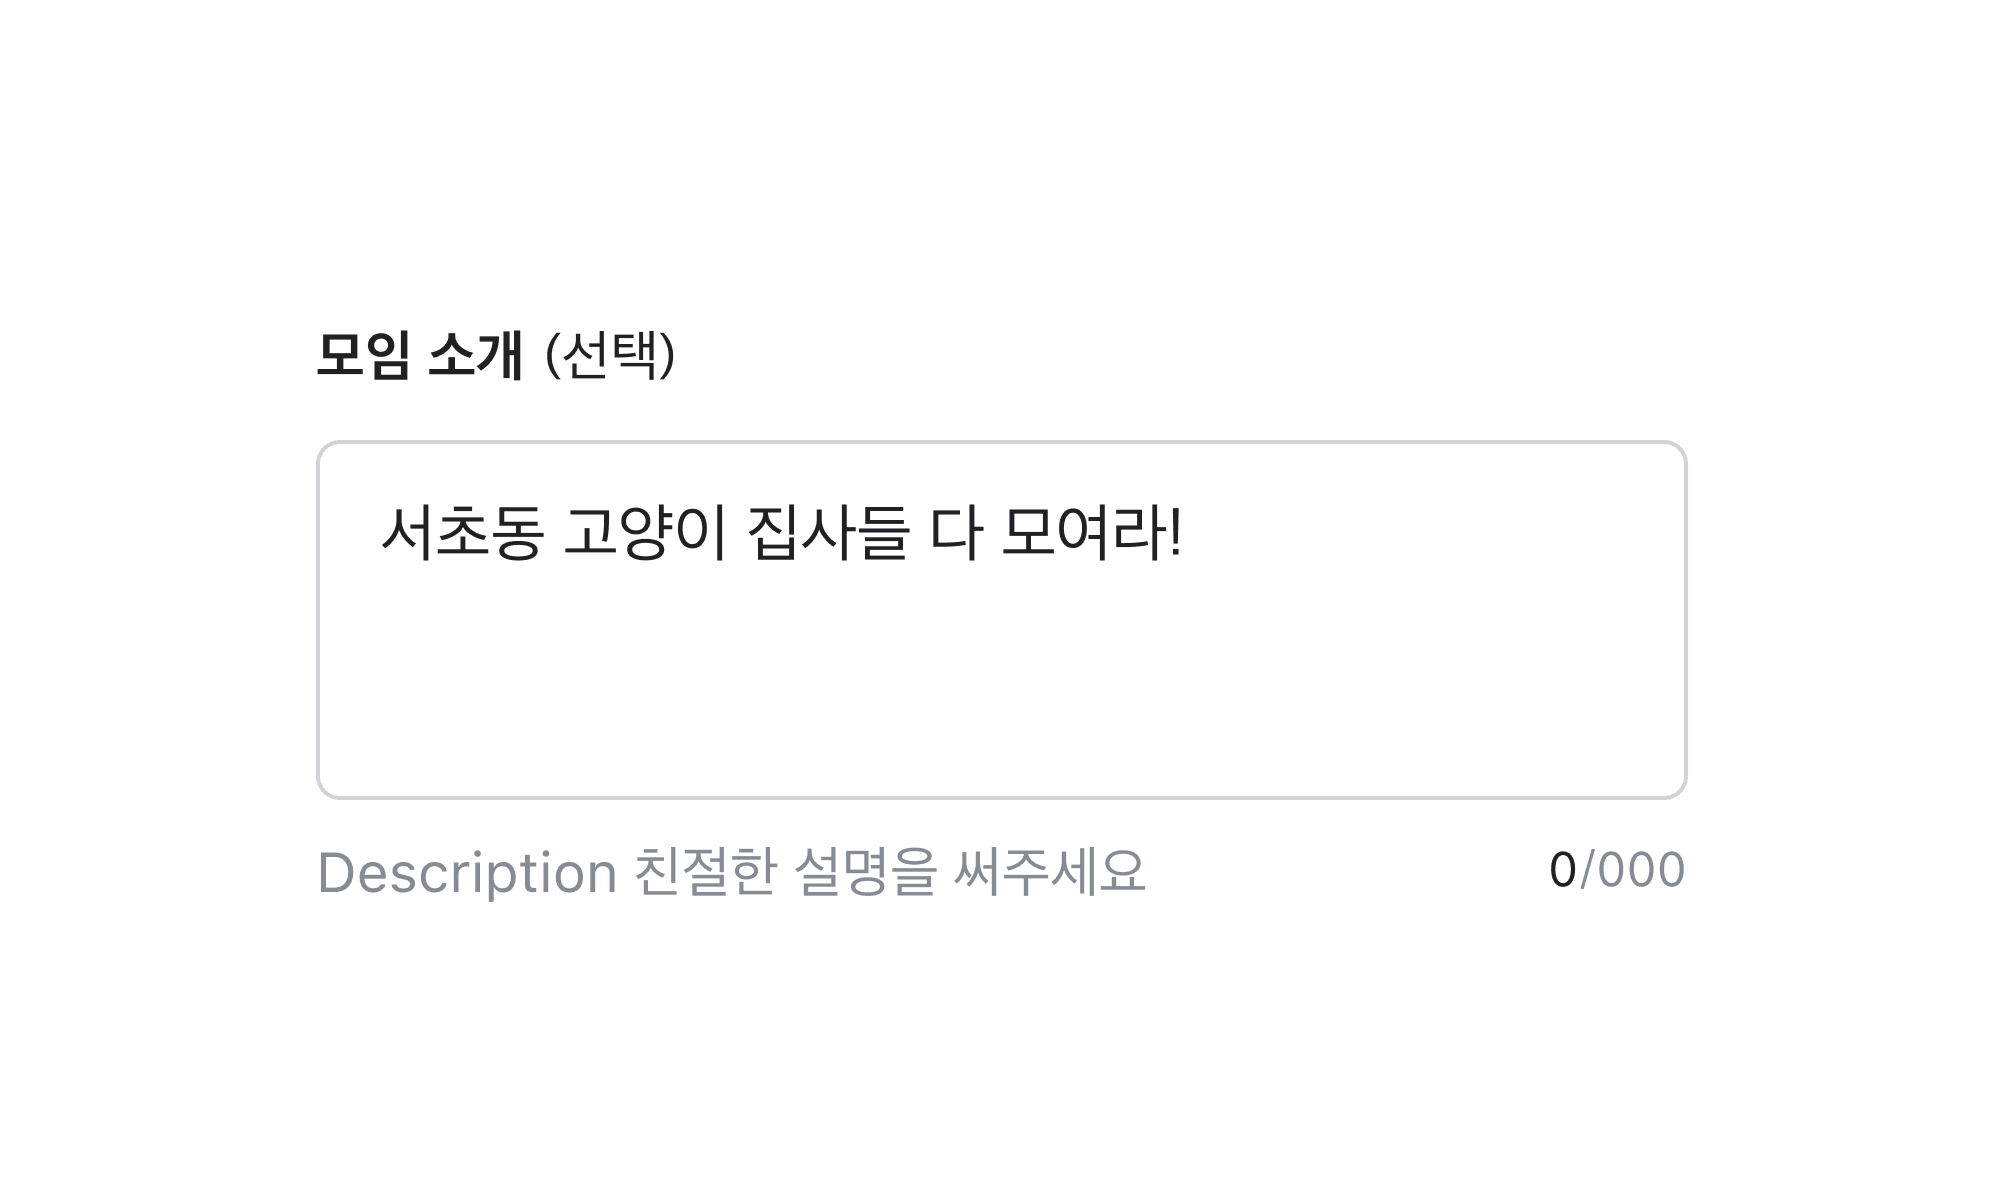The height and width of the screenshot is (1200, 2000).
Task: Click the word "소개" in the label
Action: (x=475, y=355)
